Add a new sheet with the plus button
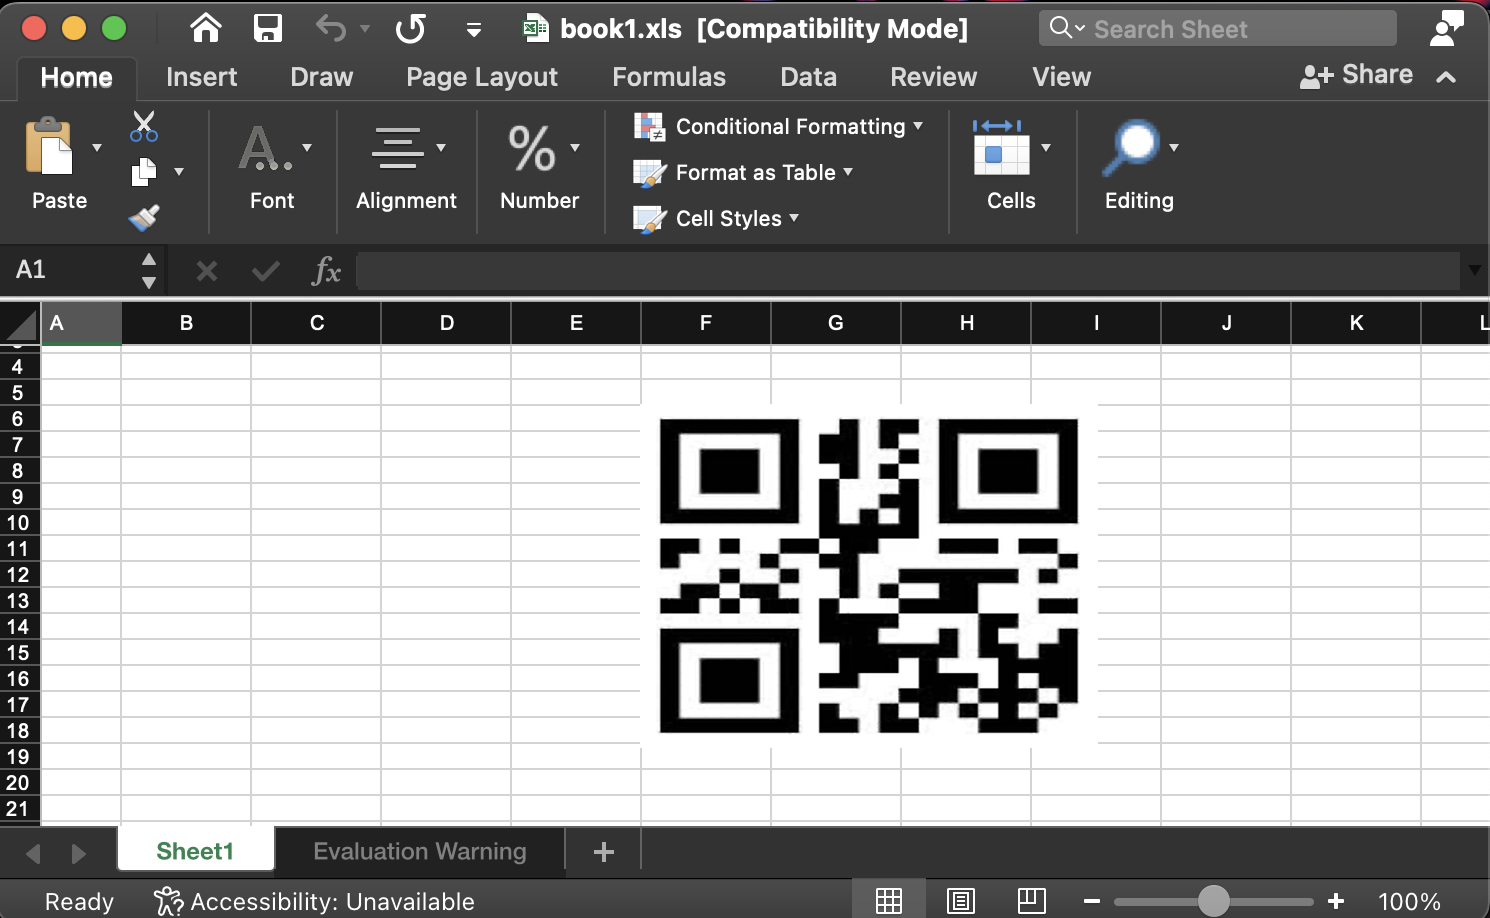 coord(602,851)
